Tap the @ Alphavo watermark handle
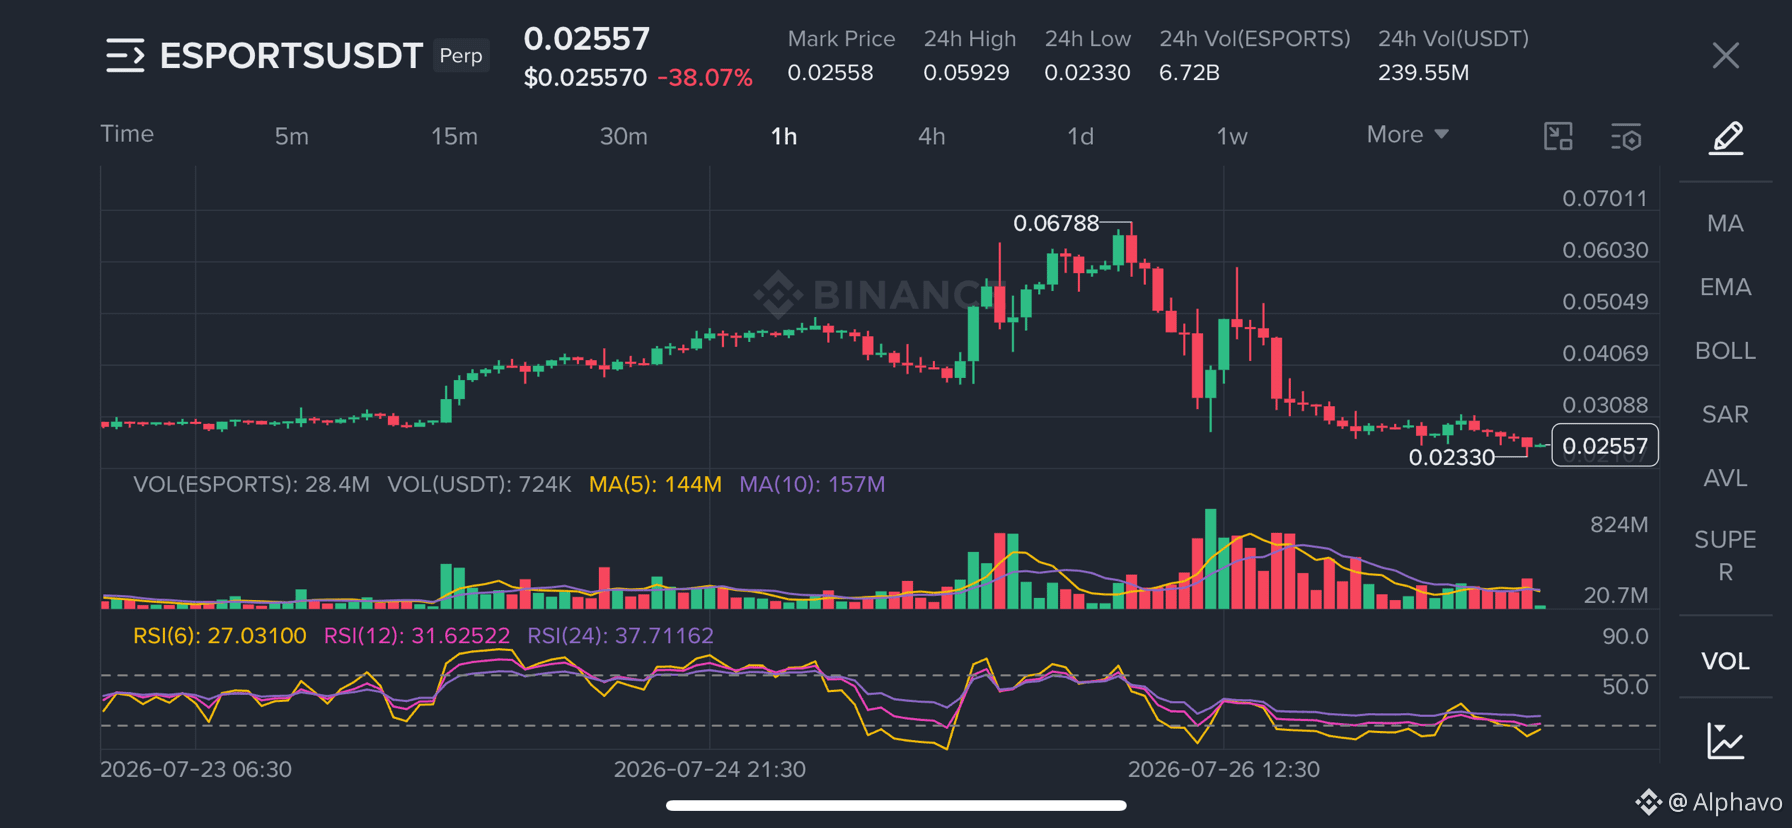The height and width of the screenshot is (828, 1792). point(1724,802)
